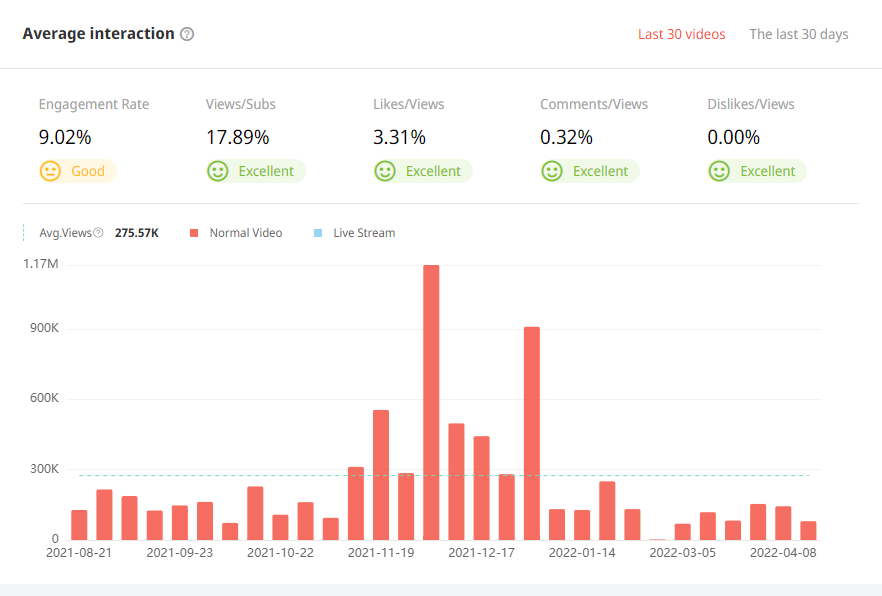882x596 pixels.
Task: Click the blue Live Stream color swatch
Action: (x=318, y=233)
